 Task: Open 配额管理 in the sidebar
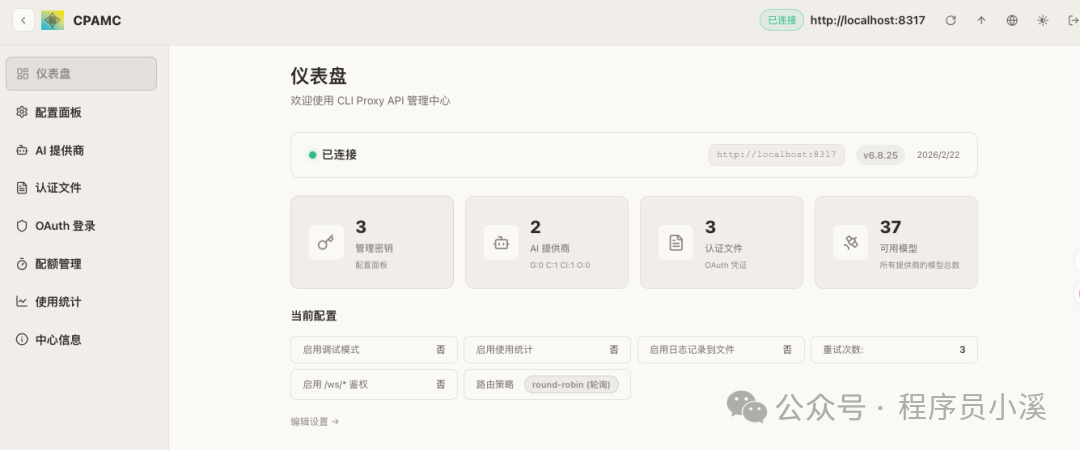81,264
